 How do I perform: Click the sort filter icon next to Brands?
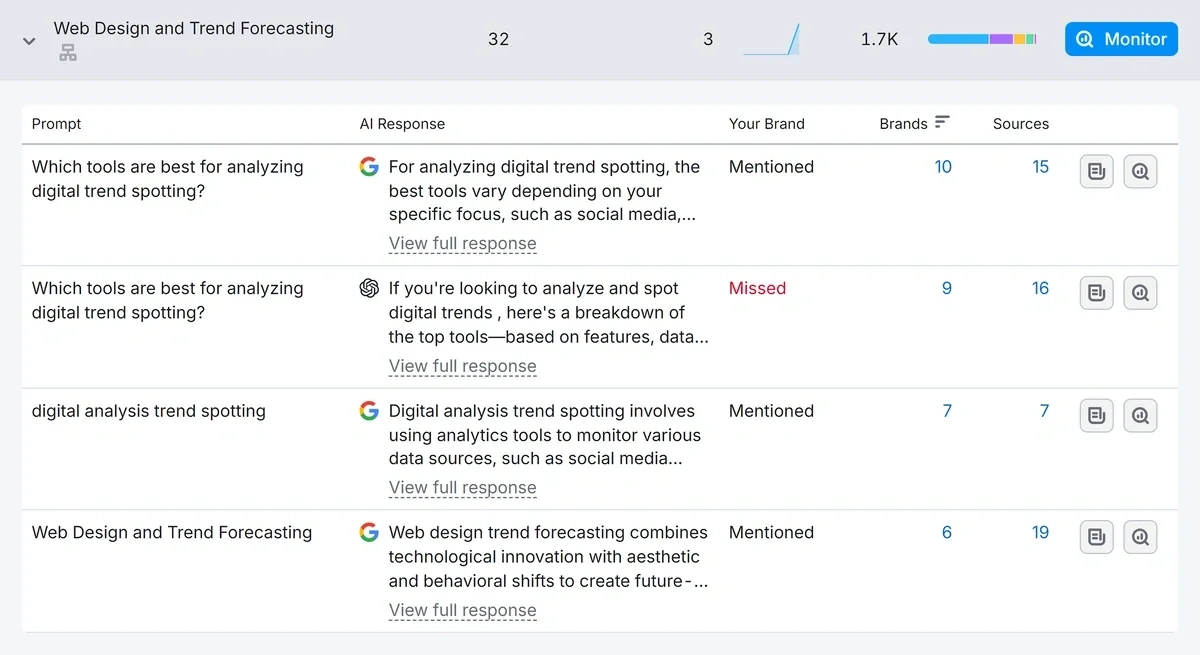tap(941, 122)
